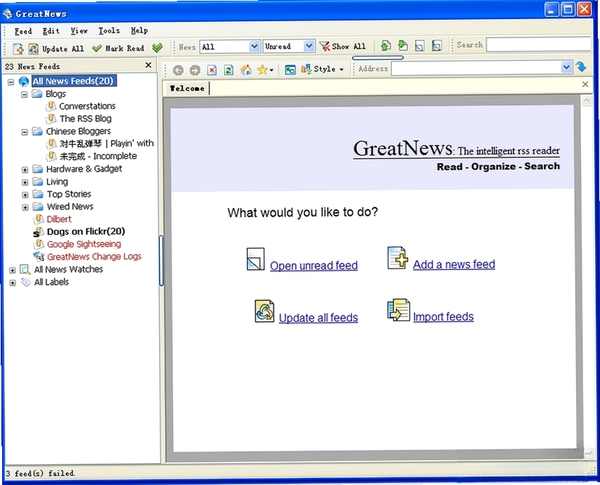Click the Add a news feed link
Image resolution: width=600 pixels, height=485 pixels.
click(454, 265)
